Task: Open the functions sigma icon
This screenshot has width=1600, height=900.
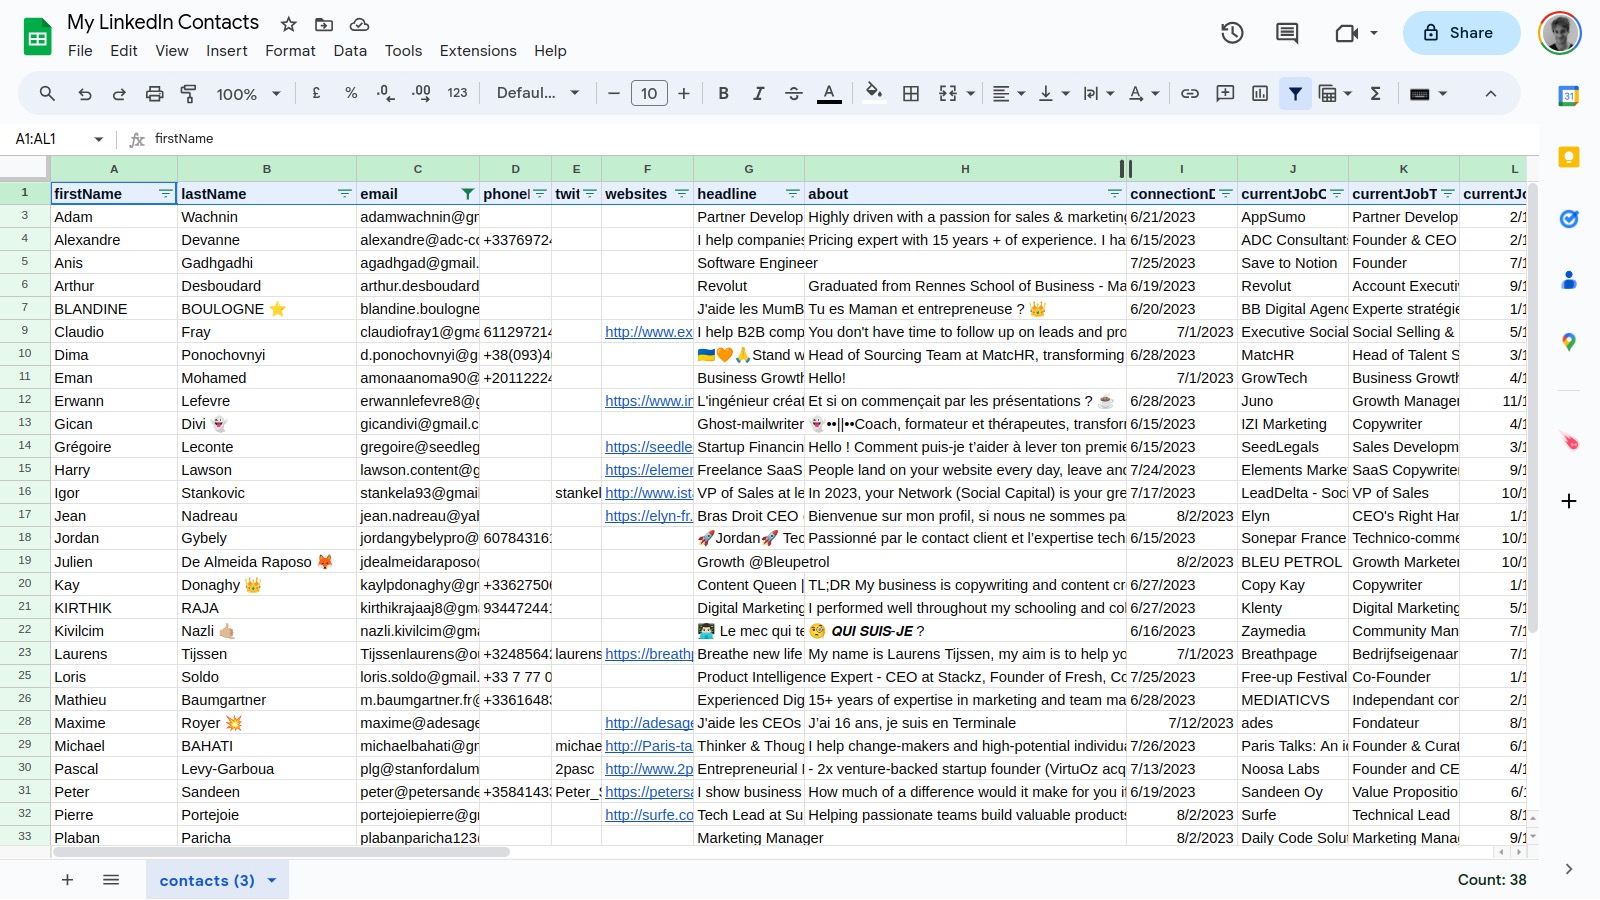Action: [1375, 93]
